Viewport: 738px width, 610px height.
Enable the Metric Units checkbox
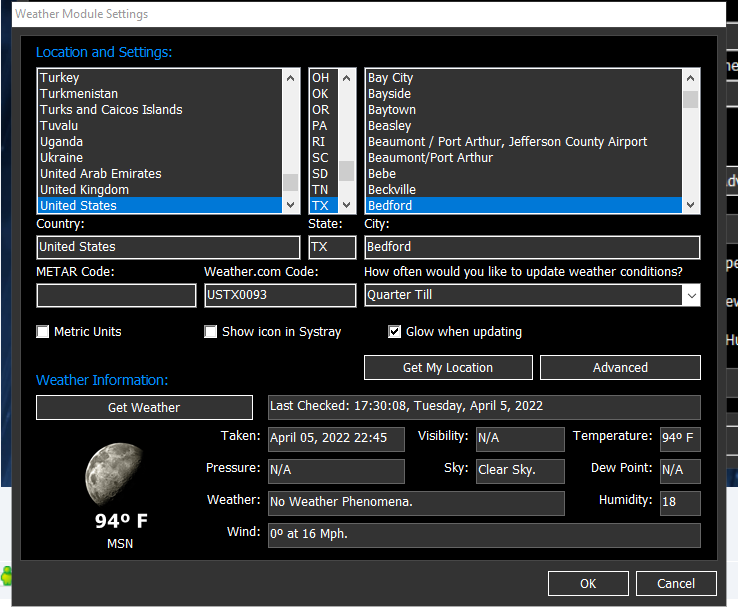click(x=43, y=332)
